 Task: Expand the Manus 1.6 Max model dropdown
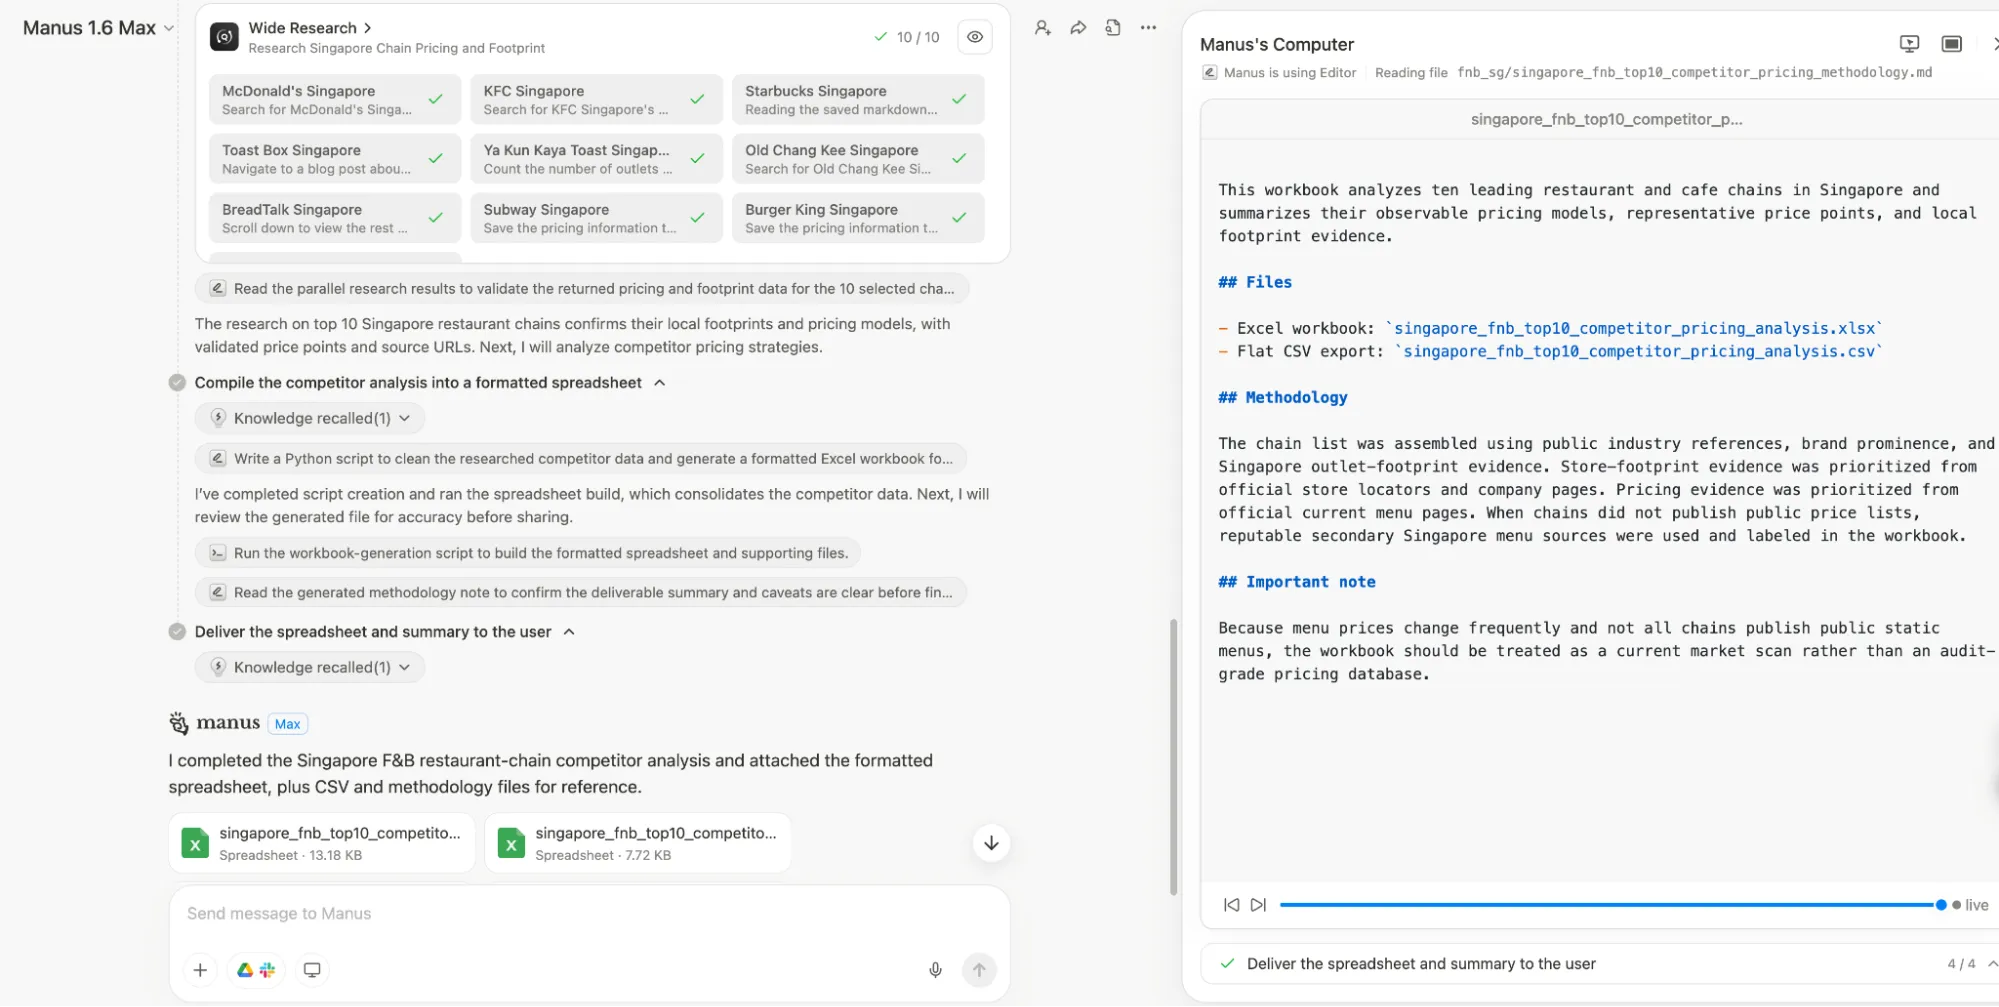tap(98, 28)
